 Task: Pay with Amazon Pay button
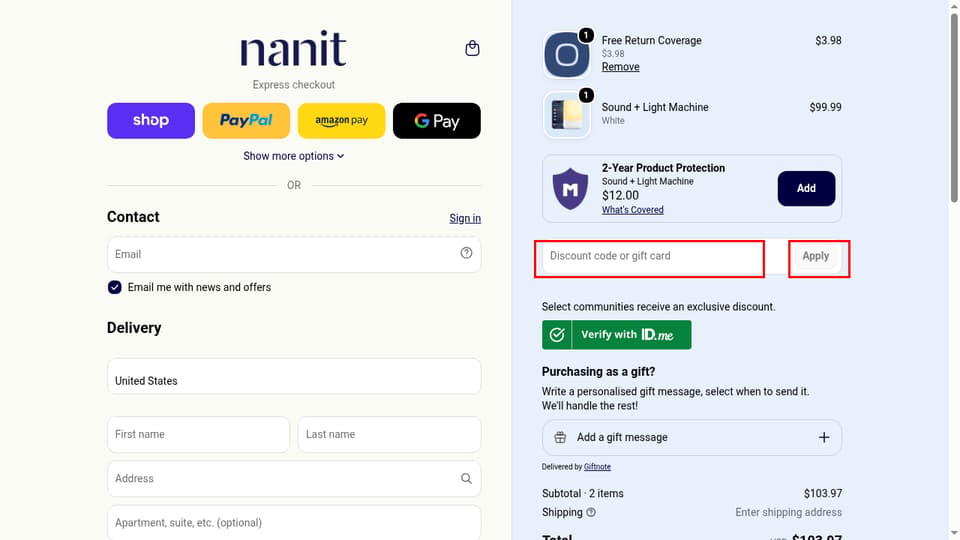tap(342, 121)
